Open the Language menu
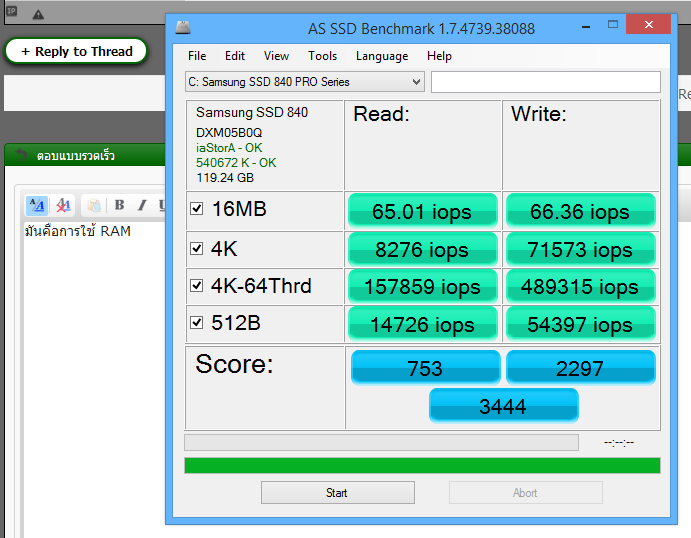The width and height of the screenshot is (691, 538). pyautogui.click(x=381, y=56)
